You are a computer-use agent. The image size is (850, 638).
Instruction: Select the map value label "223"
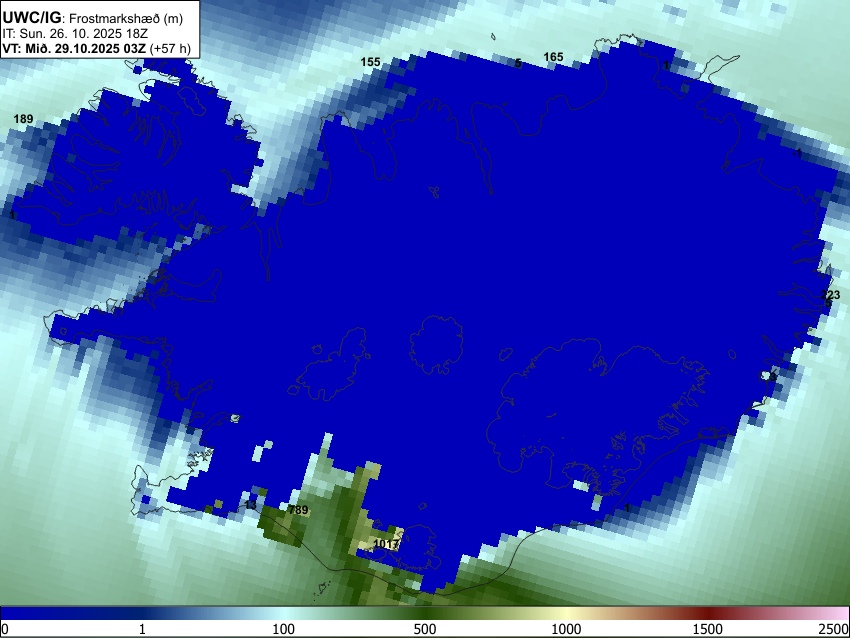[x=830, y=295]
